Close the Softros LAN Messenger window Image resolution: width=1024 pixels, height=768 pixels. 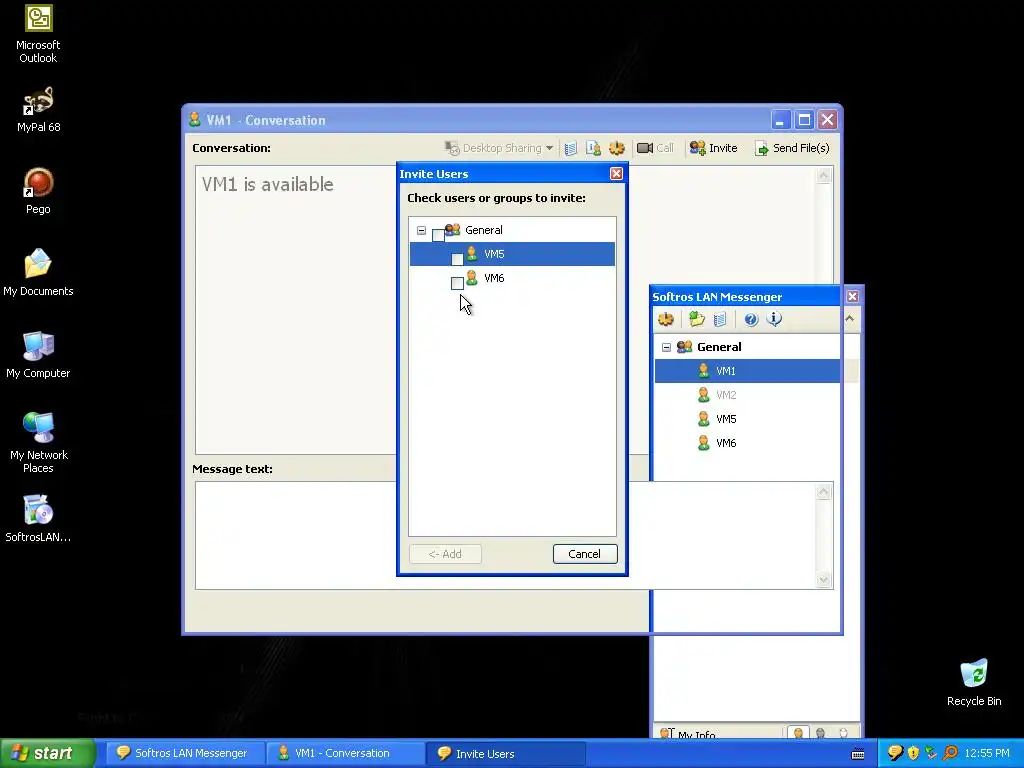tap(852, 296)
